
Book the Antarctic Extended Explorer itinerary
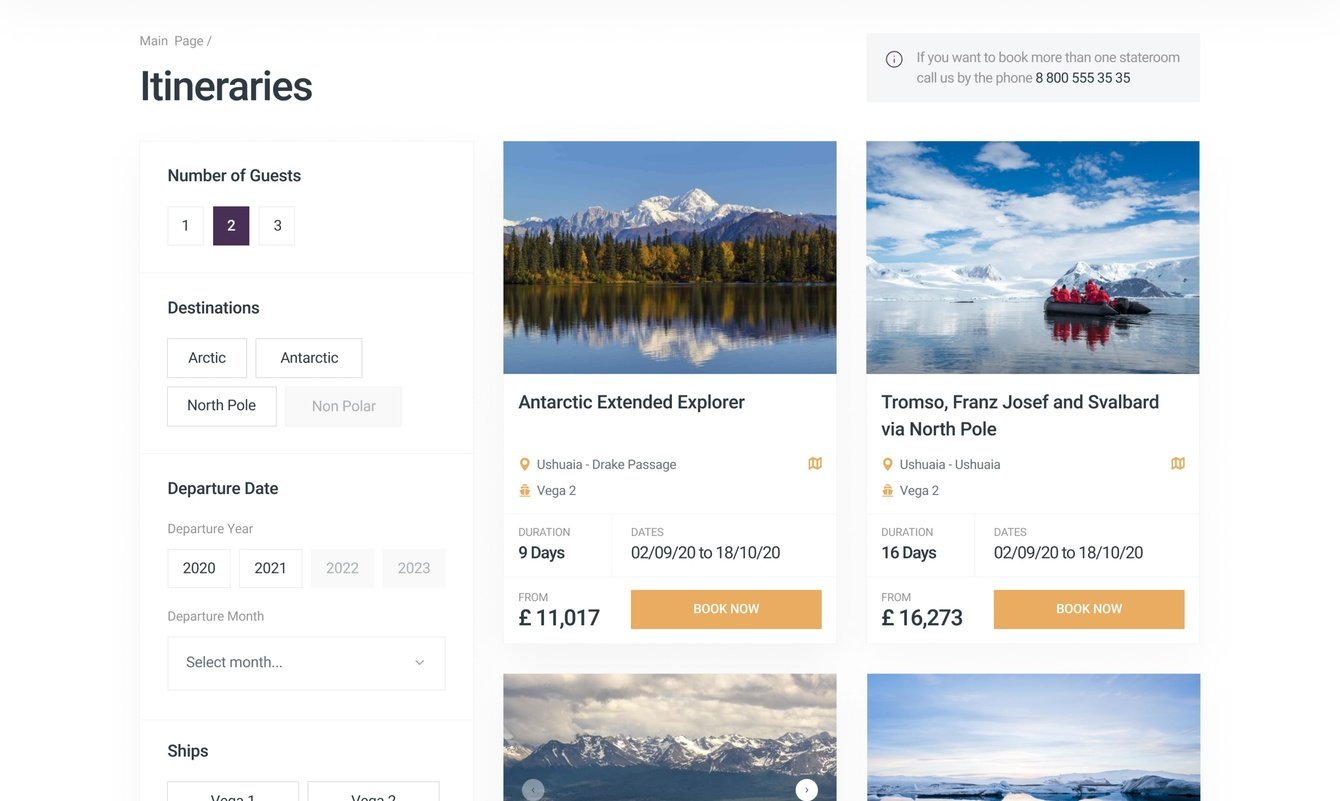(x=726, y=609)
